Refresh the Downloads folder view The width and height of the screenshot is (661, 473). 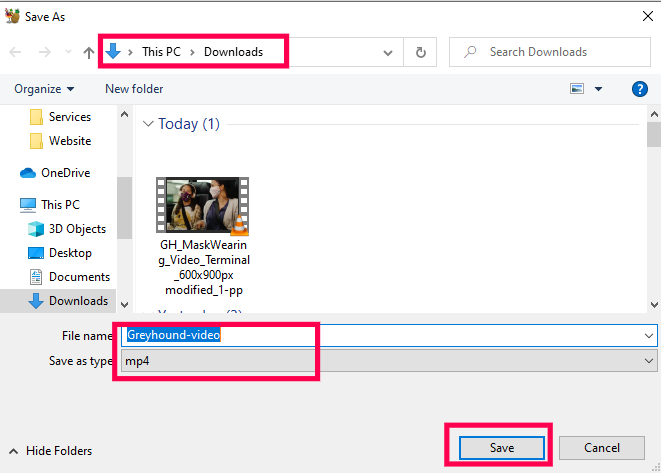tap(420, 52)
